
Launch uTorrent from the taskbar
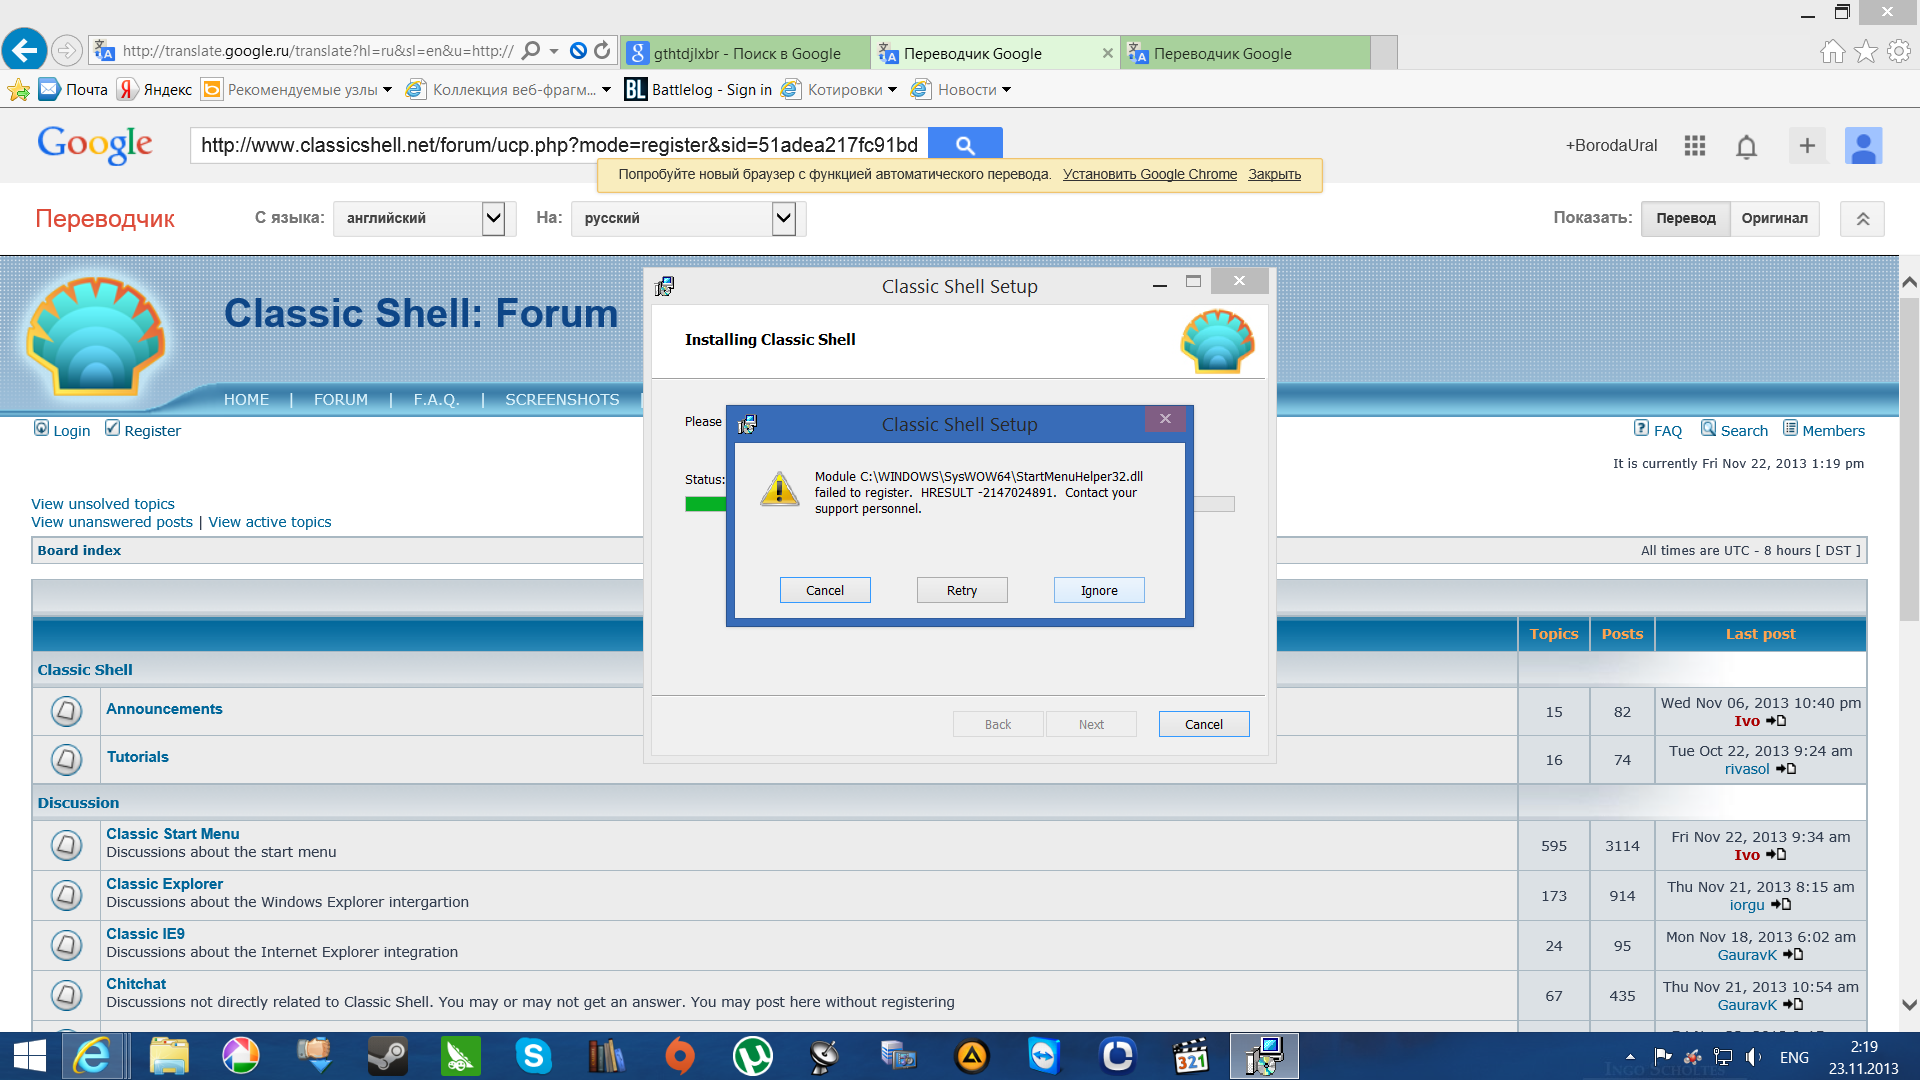tap(752, 1056)
